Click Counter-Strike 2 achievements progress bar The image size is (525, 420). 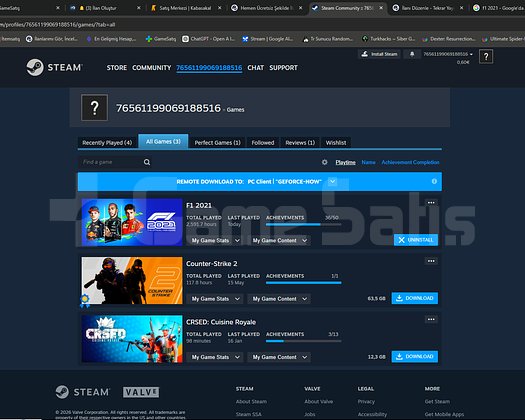point(303,283)
